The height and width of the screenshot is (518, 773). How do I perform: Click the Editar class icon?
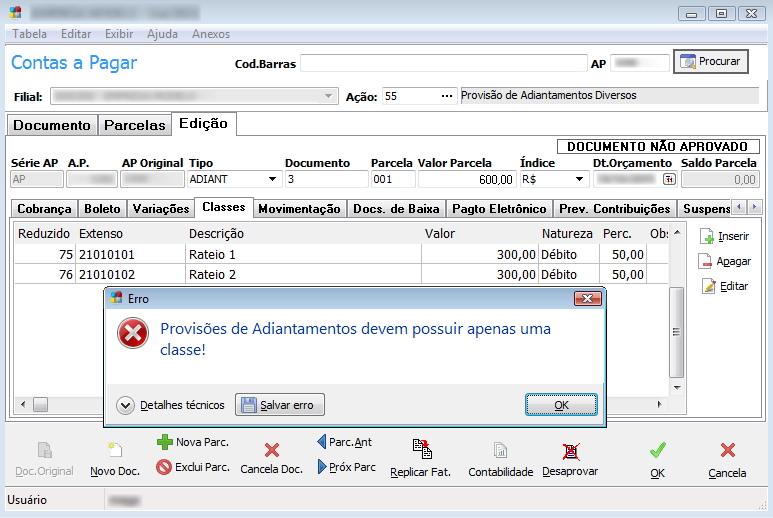[x=711, y=286]
